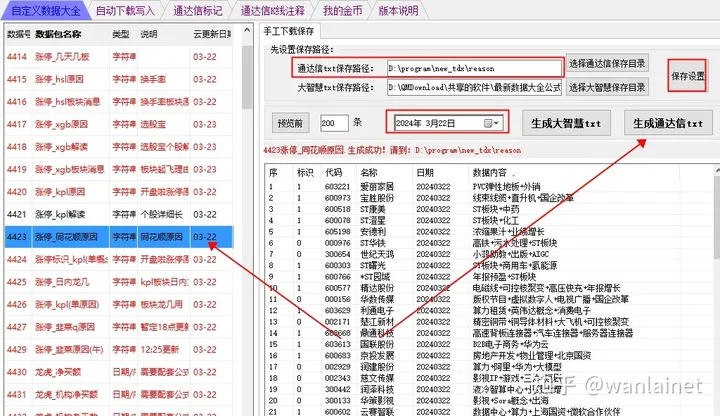Click the left list scroll-up arrow
Image resolution: width=720 pixels, height=416 pixels.
[x=247, y=31]
